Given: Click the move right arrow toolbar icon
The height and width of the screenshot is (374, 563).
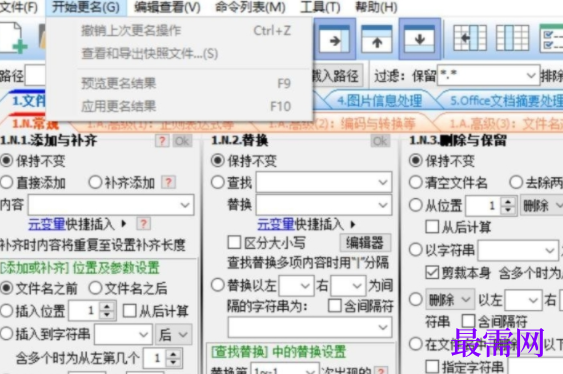Looking at the screenshot, I should (x=334, y=39).
